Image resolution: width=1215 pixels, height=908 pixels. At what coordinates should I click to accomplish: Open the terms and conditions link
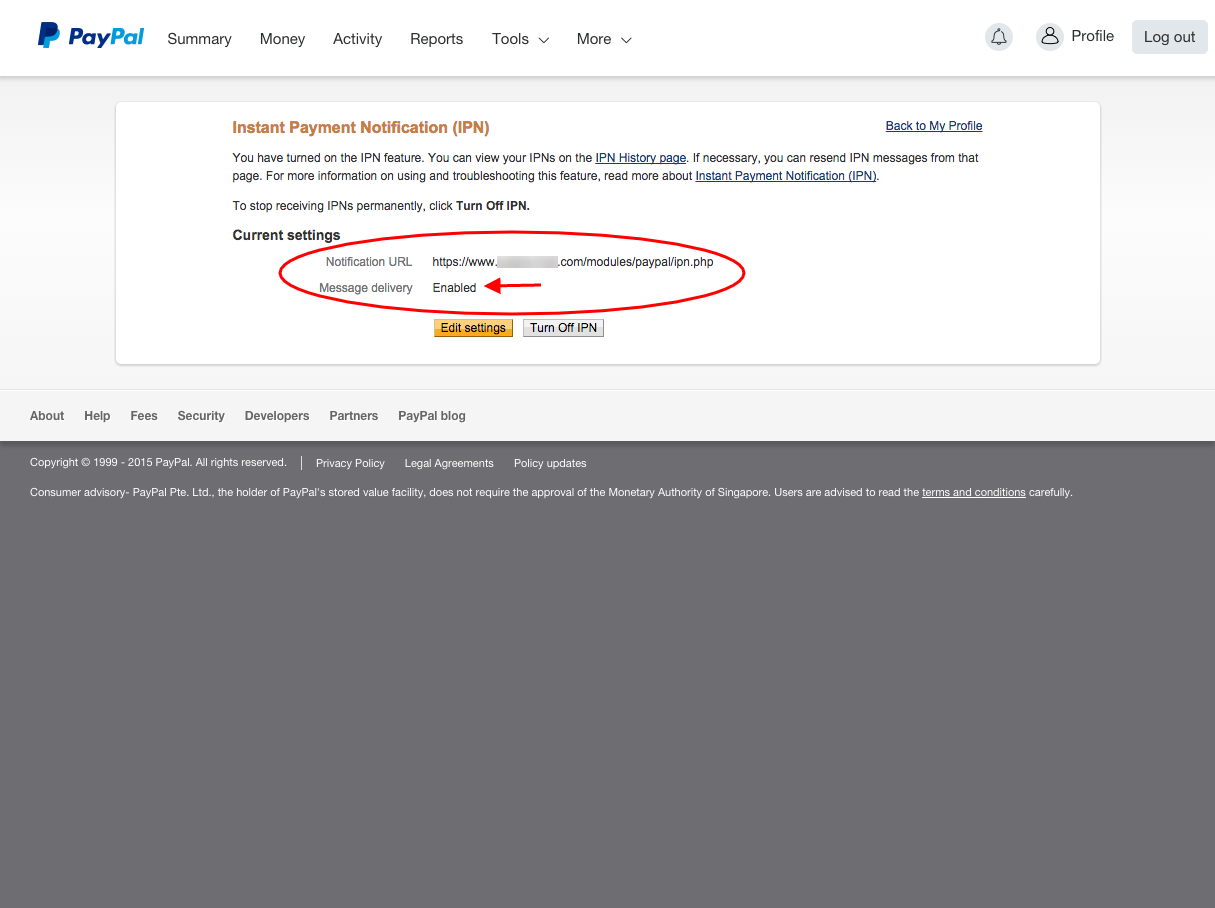tap(973, 492)
